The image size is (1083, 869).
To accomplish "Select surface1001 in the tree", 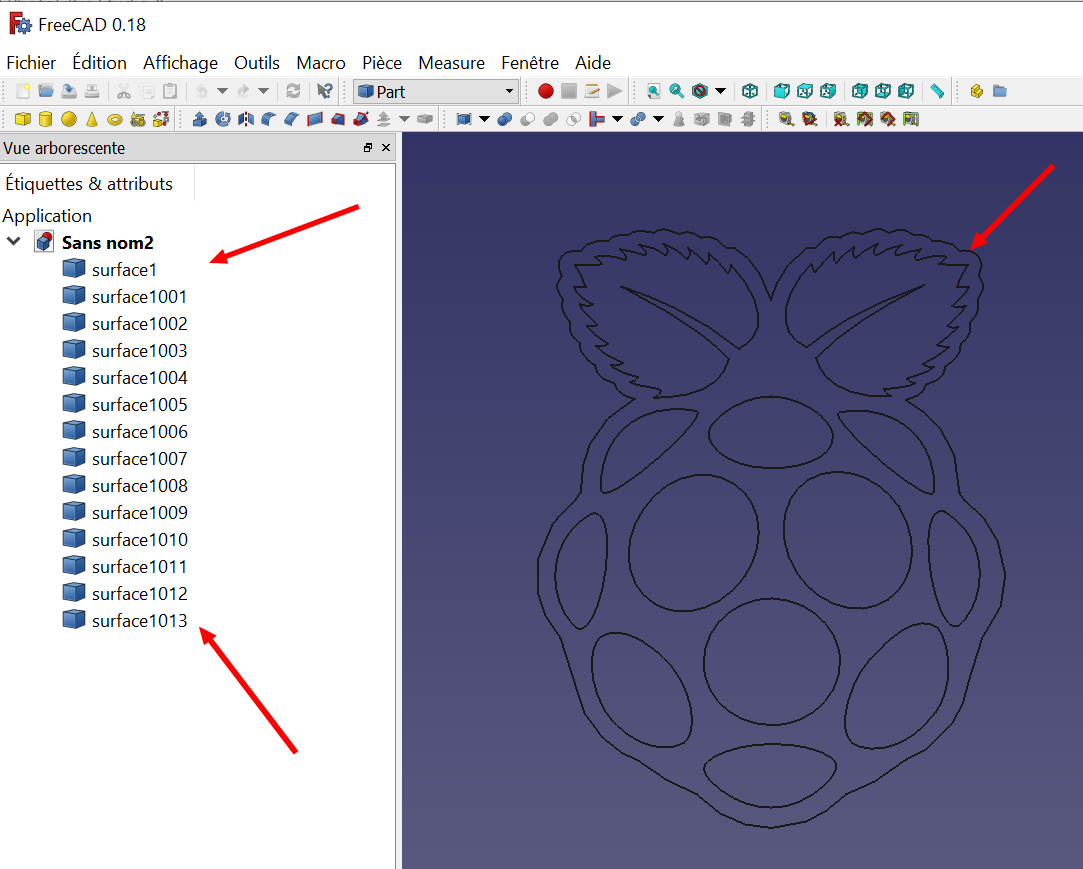I will click(x=140, y=296).
